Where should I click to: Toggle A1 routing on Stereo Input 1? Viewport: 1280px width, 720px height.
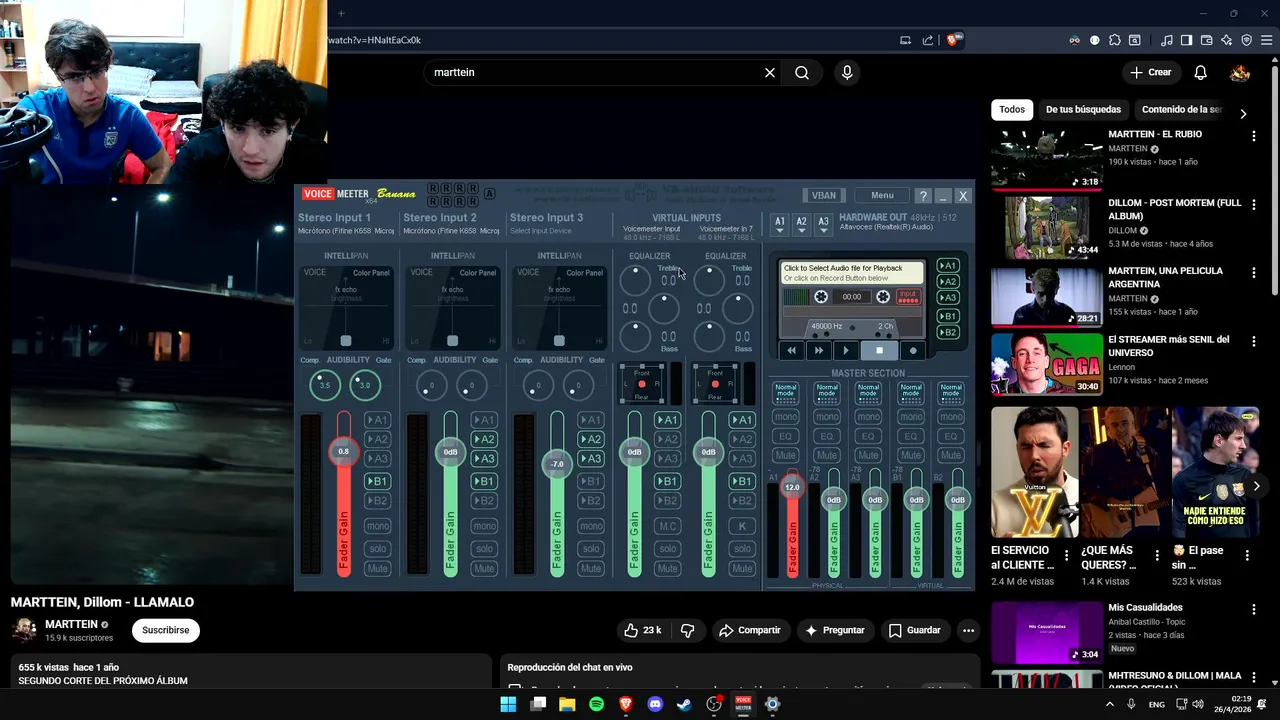click(377, 420)
